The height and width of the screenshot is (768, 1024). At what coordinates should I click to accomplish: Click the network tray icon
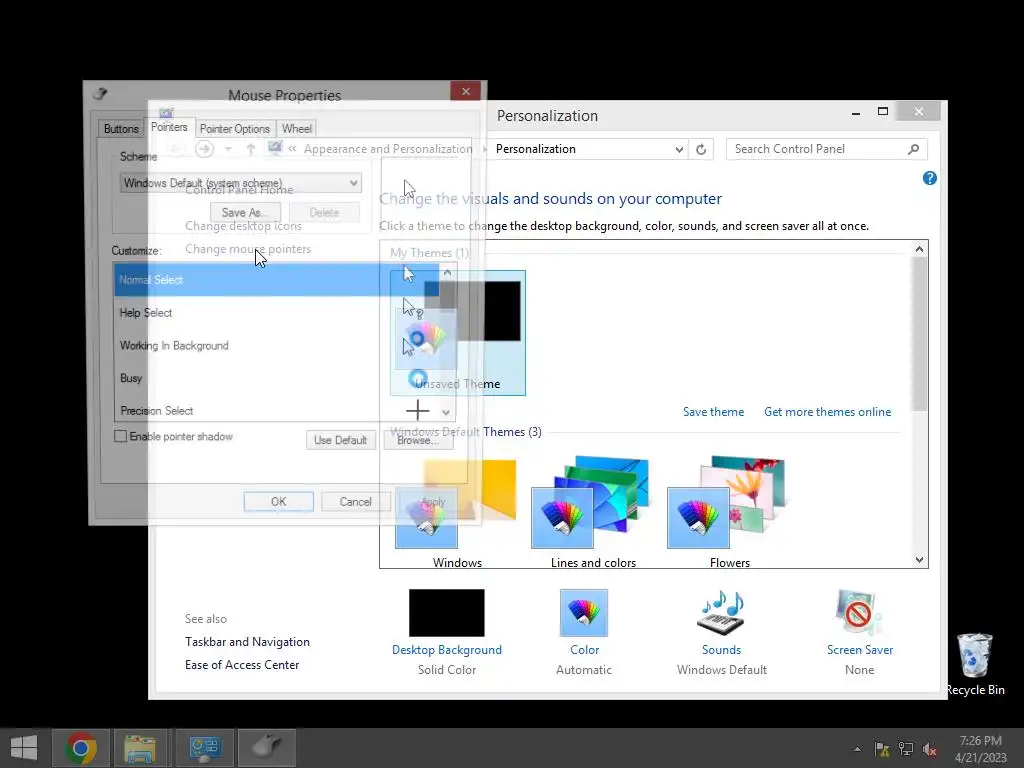[x=906, y=749]
